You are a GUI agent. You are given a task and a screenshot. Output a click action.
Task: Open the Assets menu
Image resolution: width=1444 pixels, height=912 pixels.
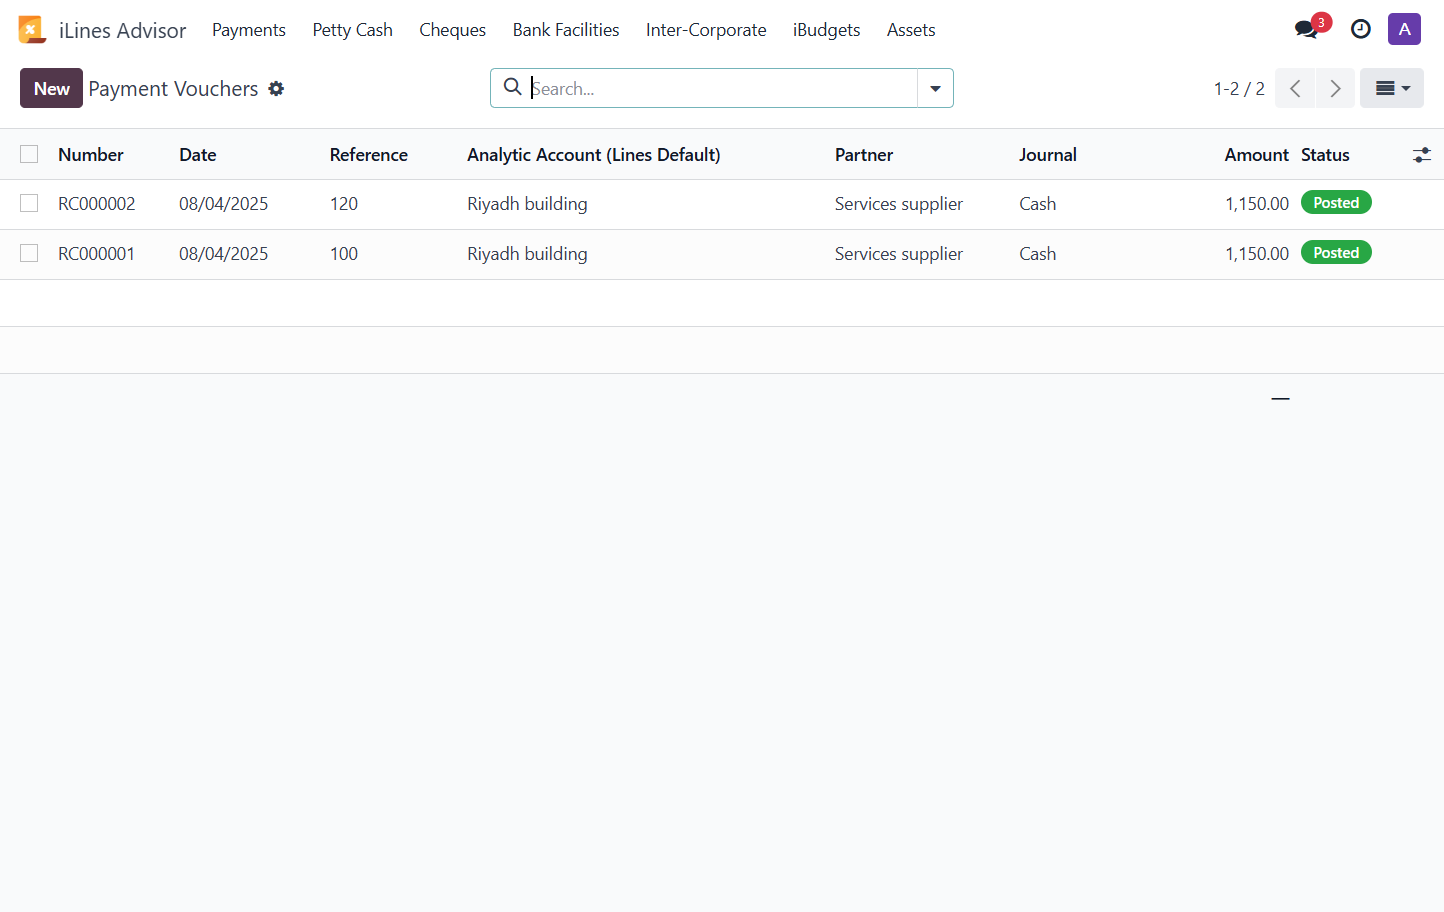(x=911, y=30)
